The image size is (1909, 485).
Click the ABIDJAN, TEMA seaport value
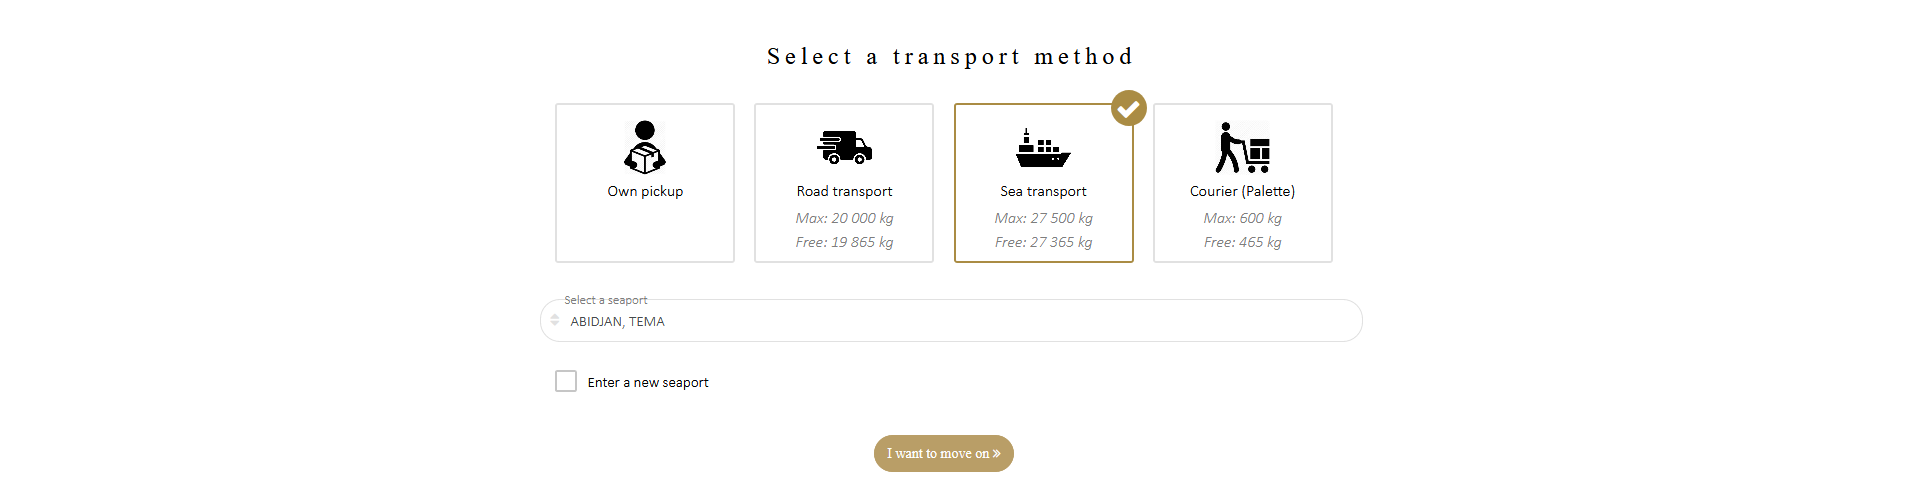(x=617, y=322)
